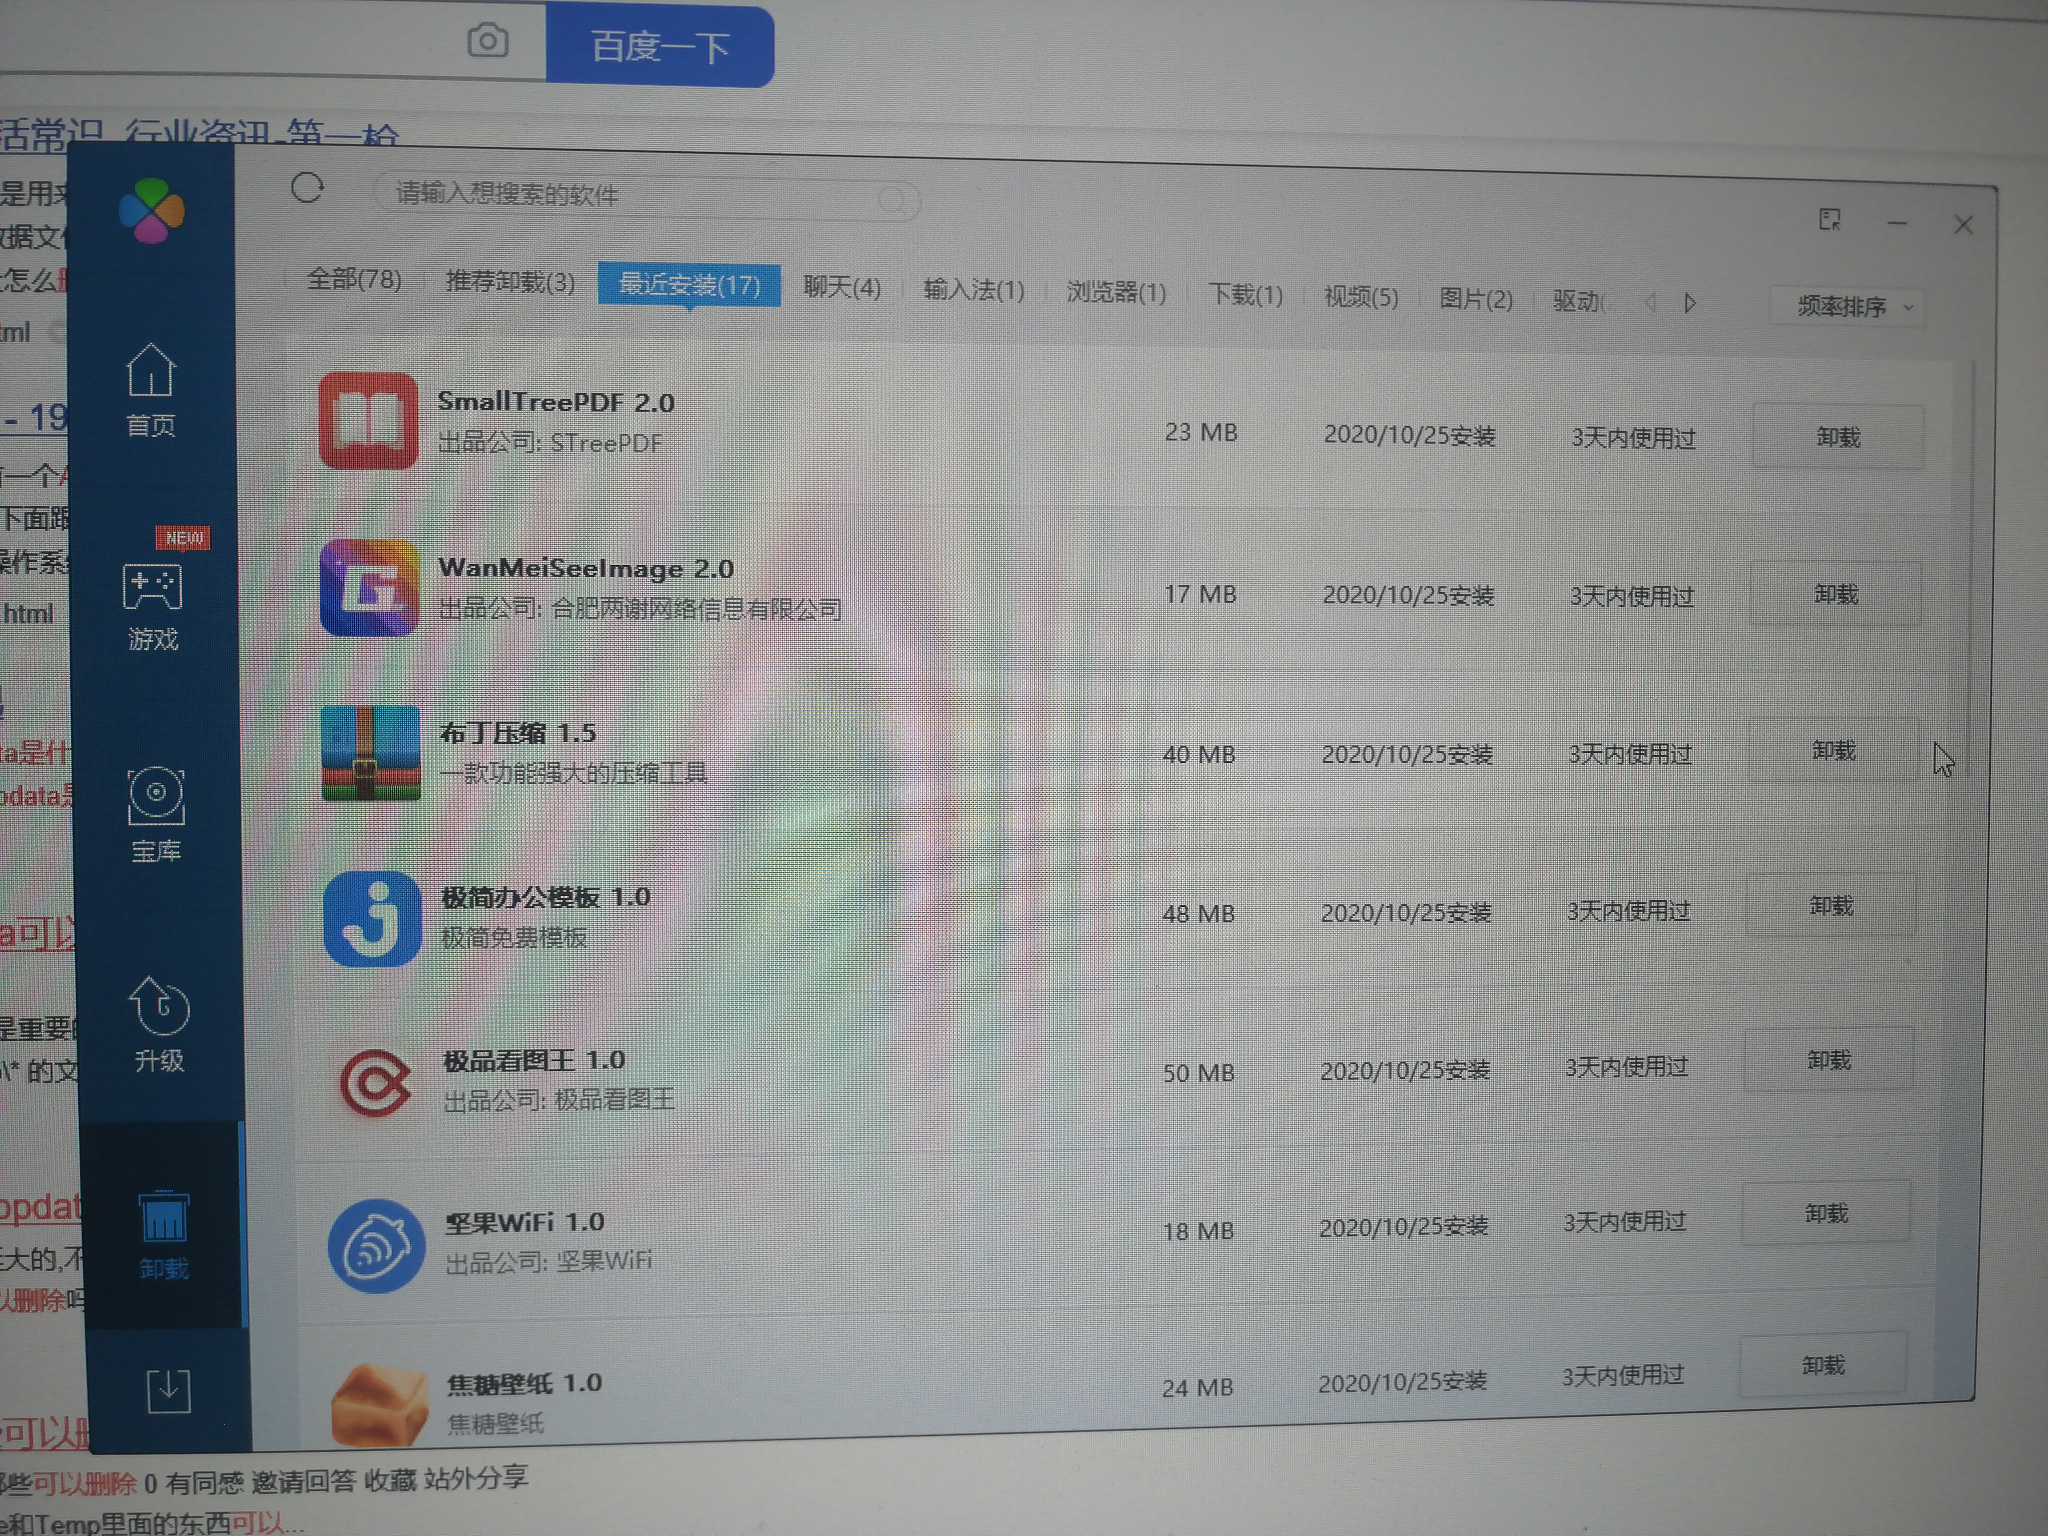Uninstall 坚果WiFi 1.0
This screenshot has width=2048, height=1536.
(1826, 1214)
